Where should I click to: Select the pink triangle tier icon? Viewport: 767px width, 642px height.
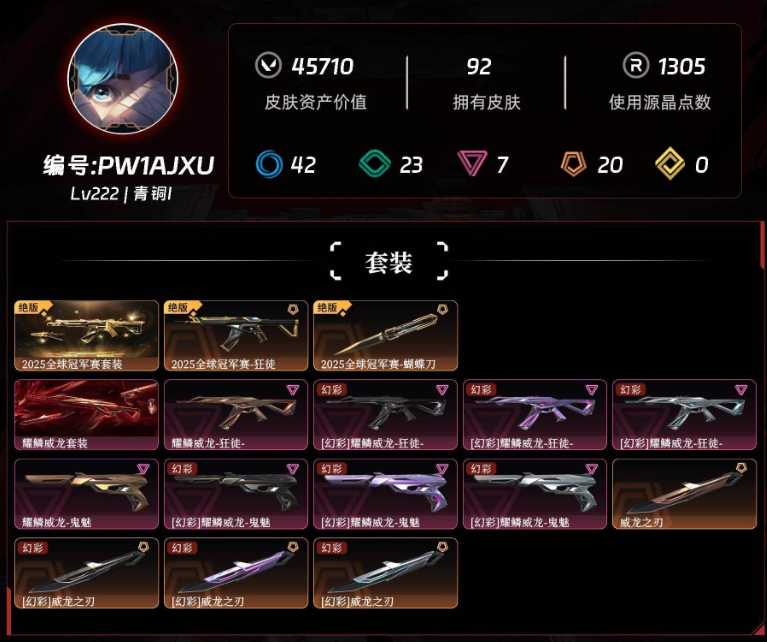click(x=473, y=163)
